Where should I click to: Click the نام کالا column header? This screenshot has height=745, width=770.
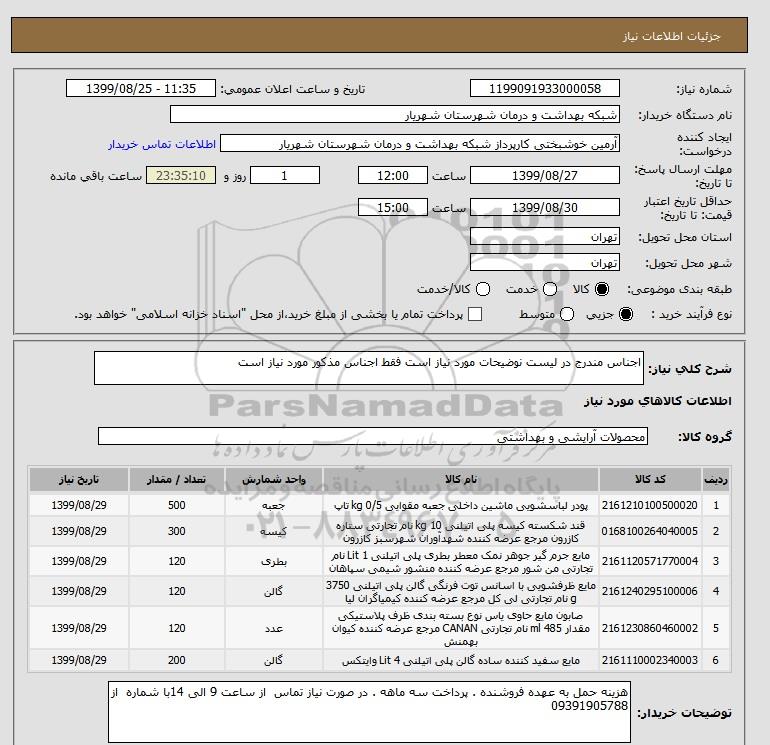point(461,479)
